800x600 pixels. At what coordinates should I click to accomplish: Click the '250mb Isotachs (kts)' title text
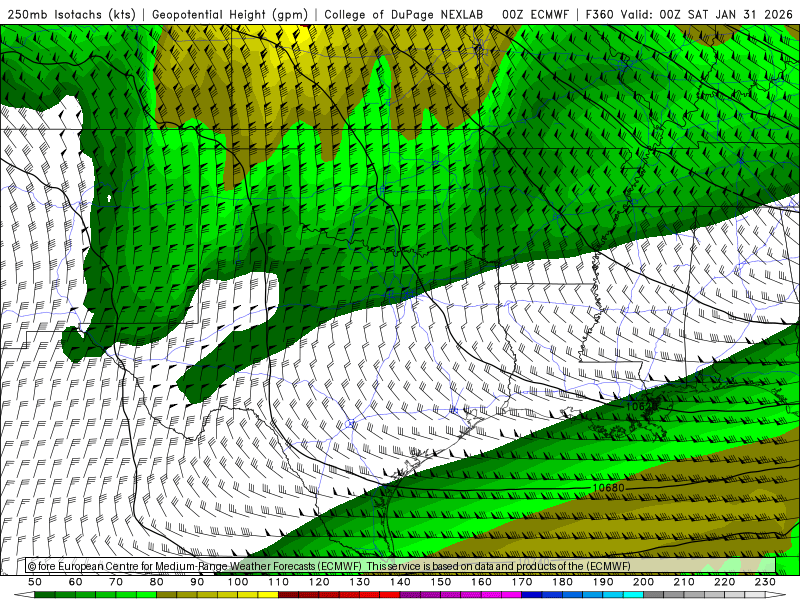(x=71, y=14)
